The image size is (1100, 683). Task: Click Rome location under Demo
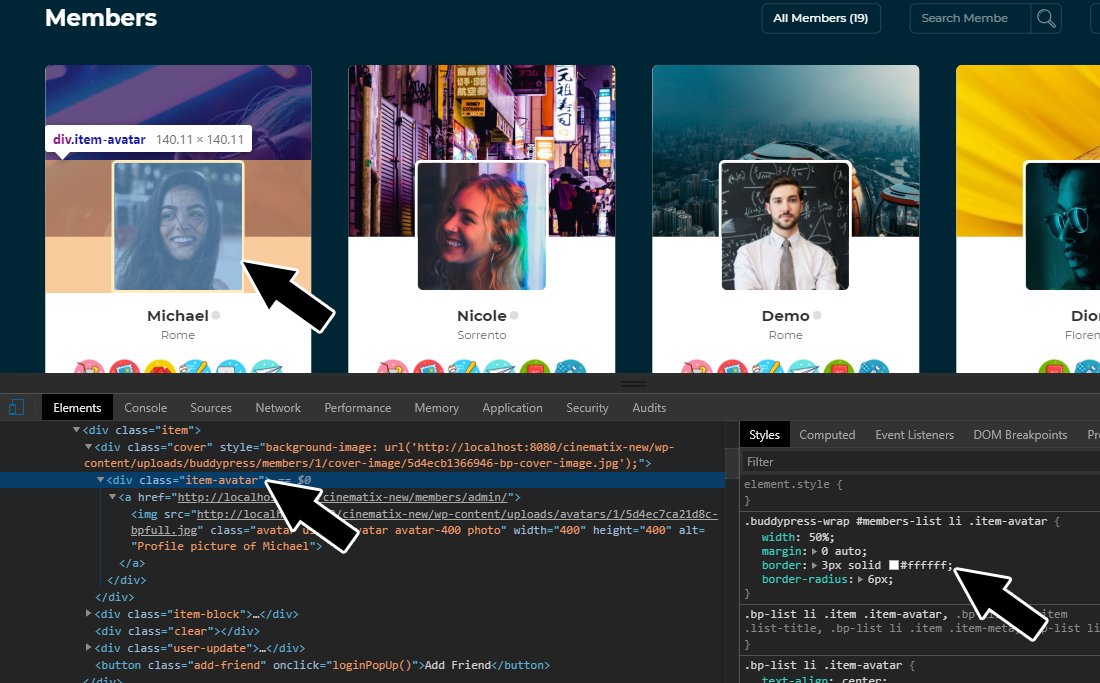(785, 335)
